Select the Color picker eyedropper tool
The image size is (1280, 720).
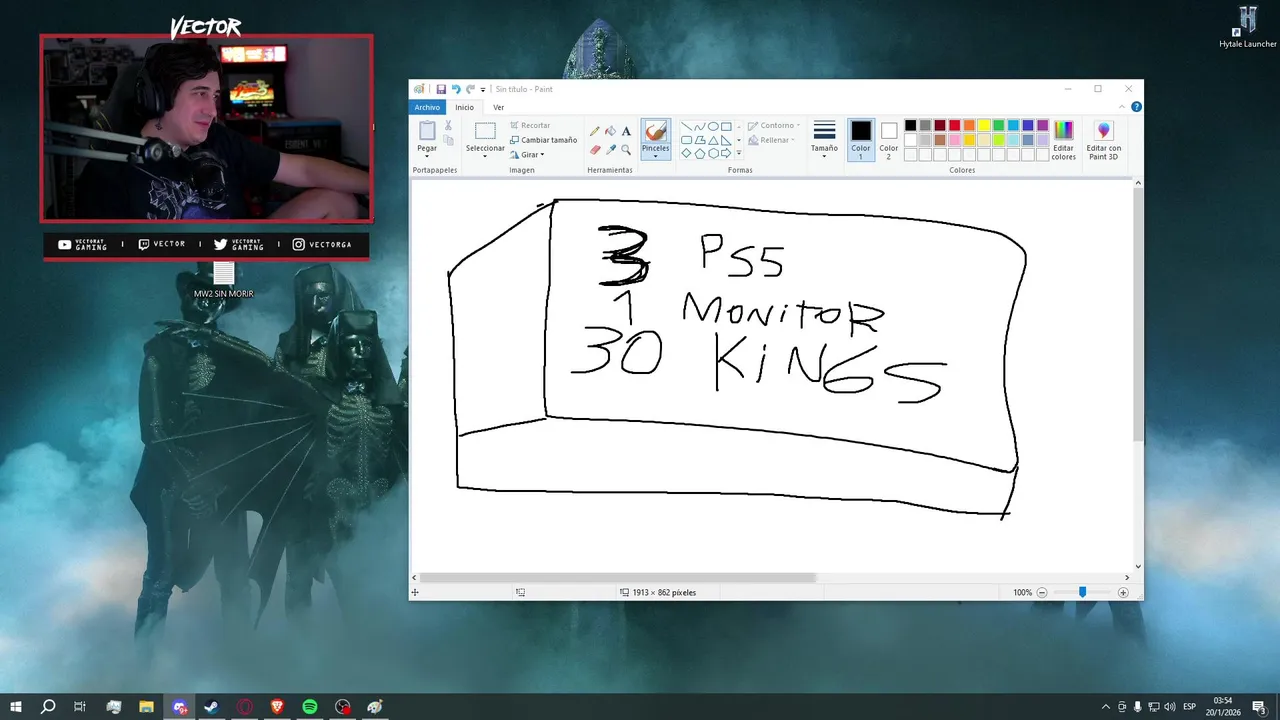coord(610,150)
